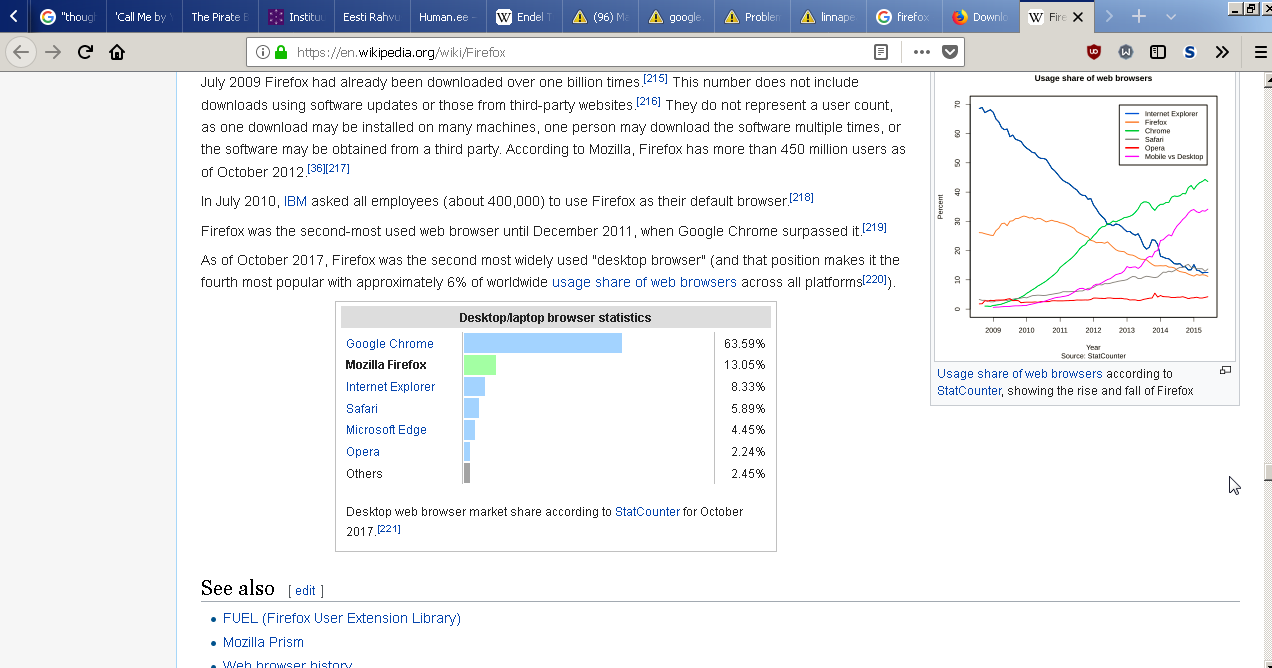Jump to citation 220
Viewport: 1272px width, 668px height.
pos(875,279)
